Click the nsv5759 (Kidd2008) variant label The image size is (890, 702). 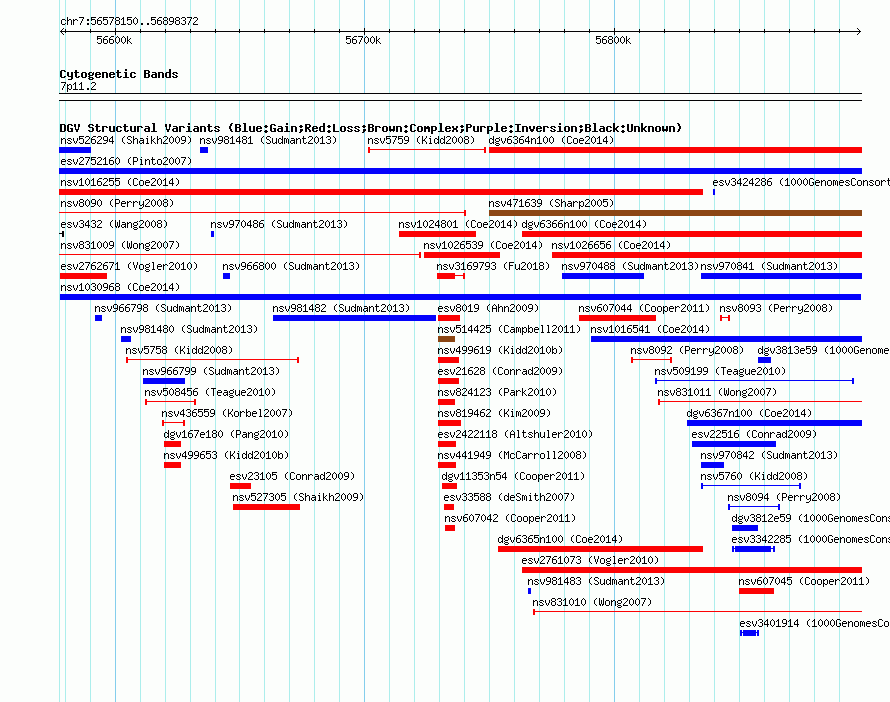coord(421,140)
